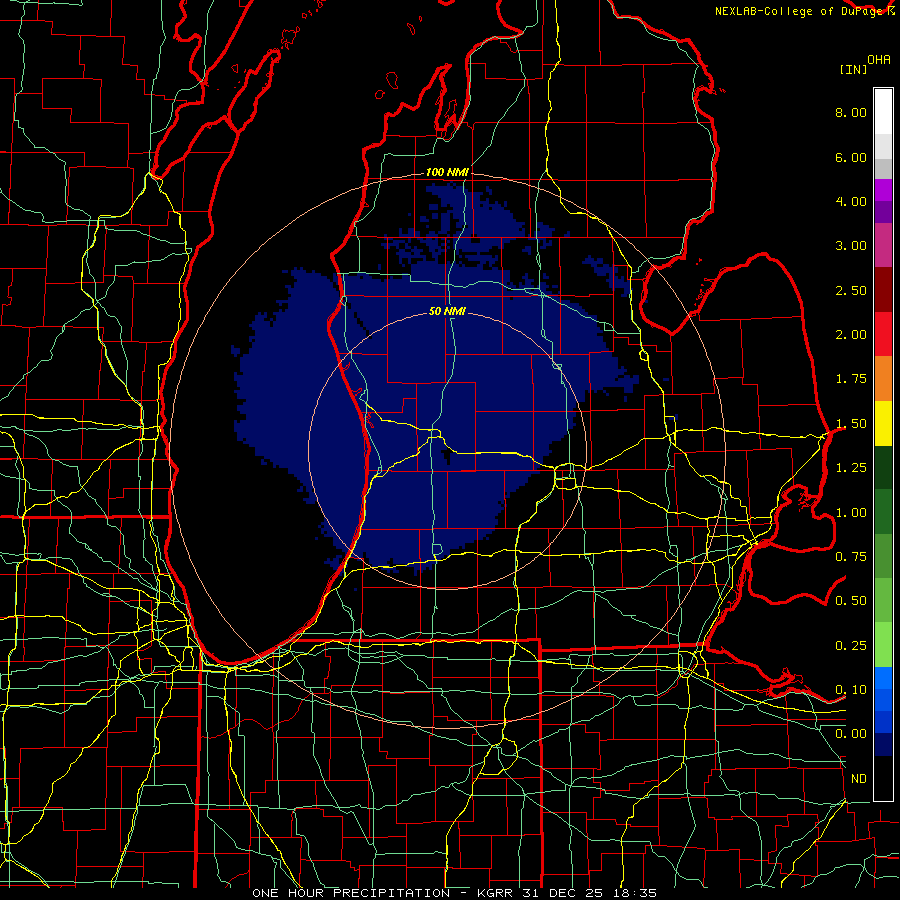Click the 50 NMI range ring label

coord(447,311)
